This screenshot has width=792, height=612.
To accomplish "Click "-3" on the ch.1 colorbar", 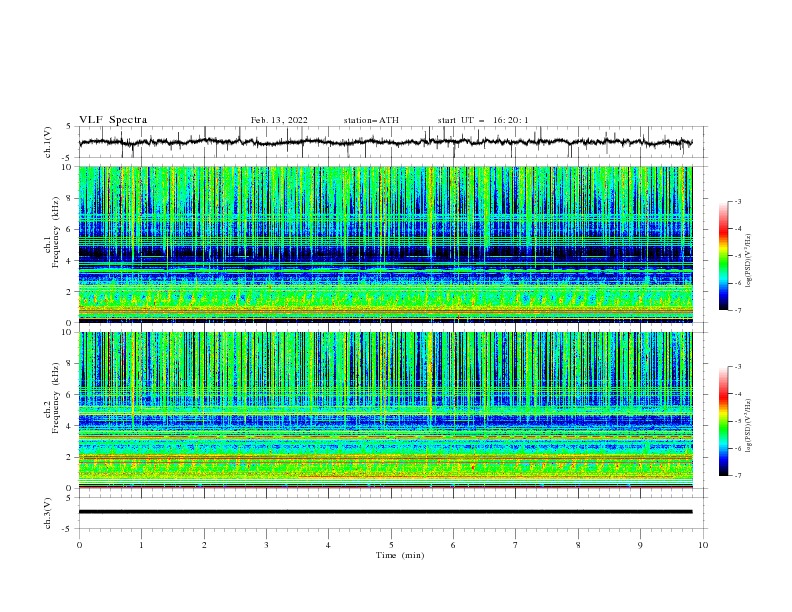I will [737, 201].
